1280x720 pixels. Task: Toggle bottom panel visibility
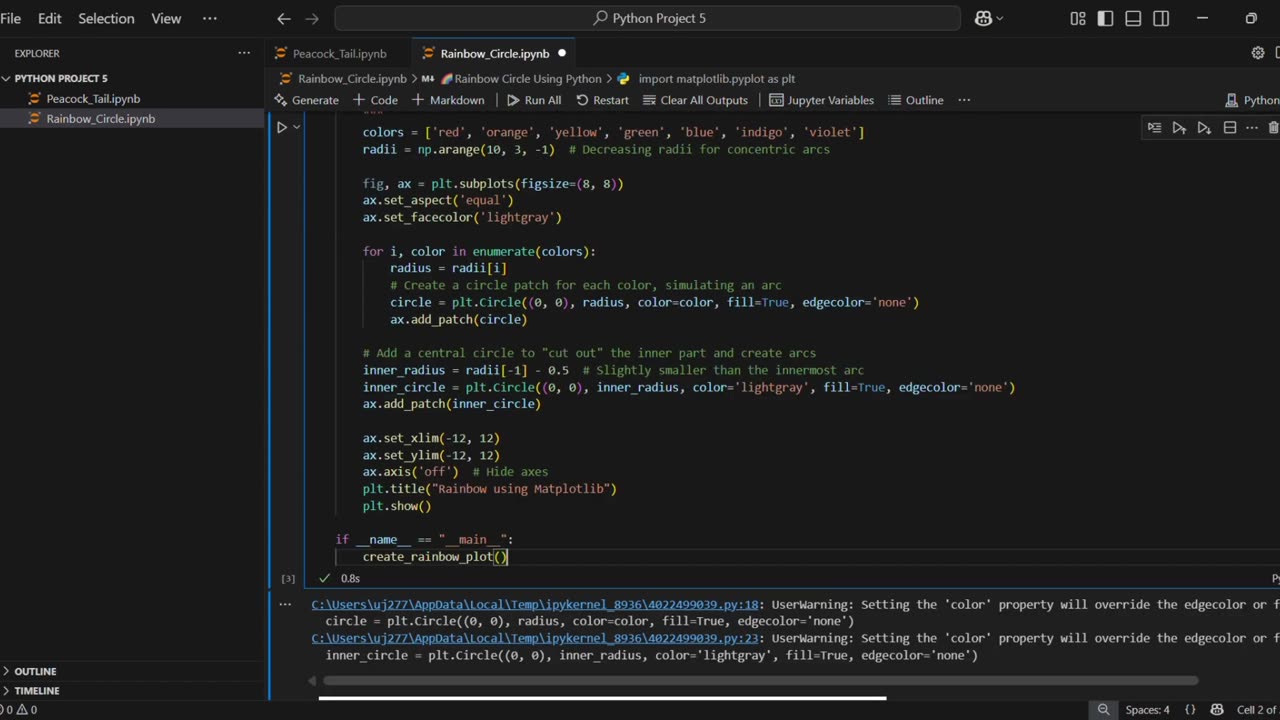click(x=1133, y=18)
